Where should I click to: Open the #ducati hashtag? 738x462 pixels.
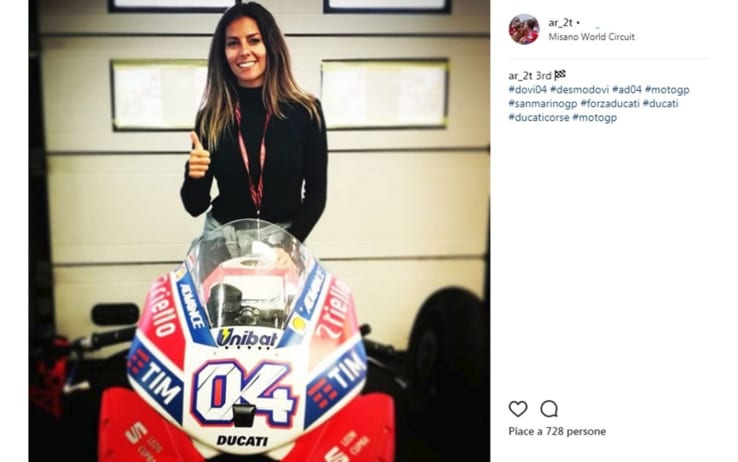tap(660, 104)
